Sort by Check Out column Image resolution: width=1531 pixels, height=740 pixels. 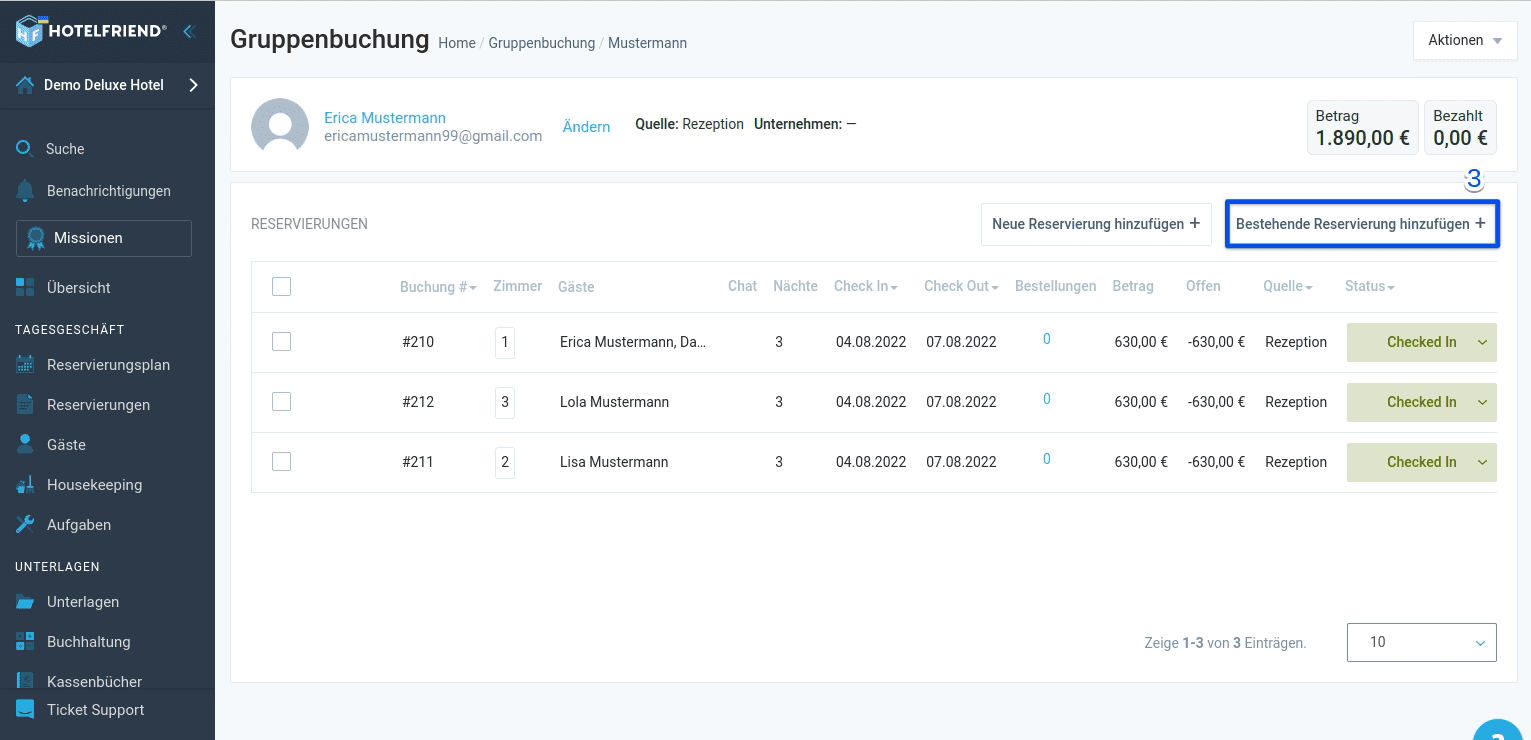[x=962, y=286]
